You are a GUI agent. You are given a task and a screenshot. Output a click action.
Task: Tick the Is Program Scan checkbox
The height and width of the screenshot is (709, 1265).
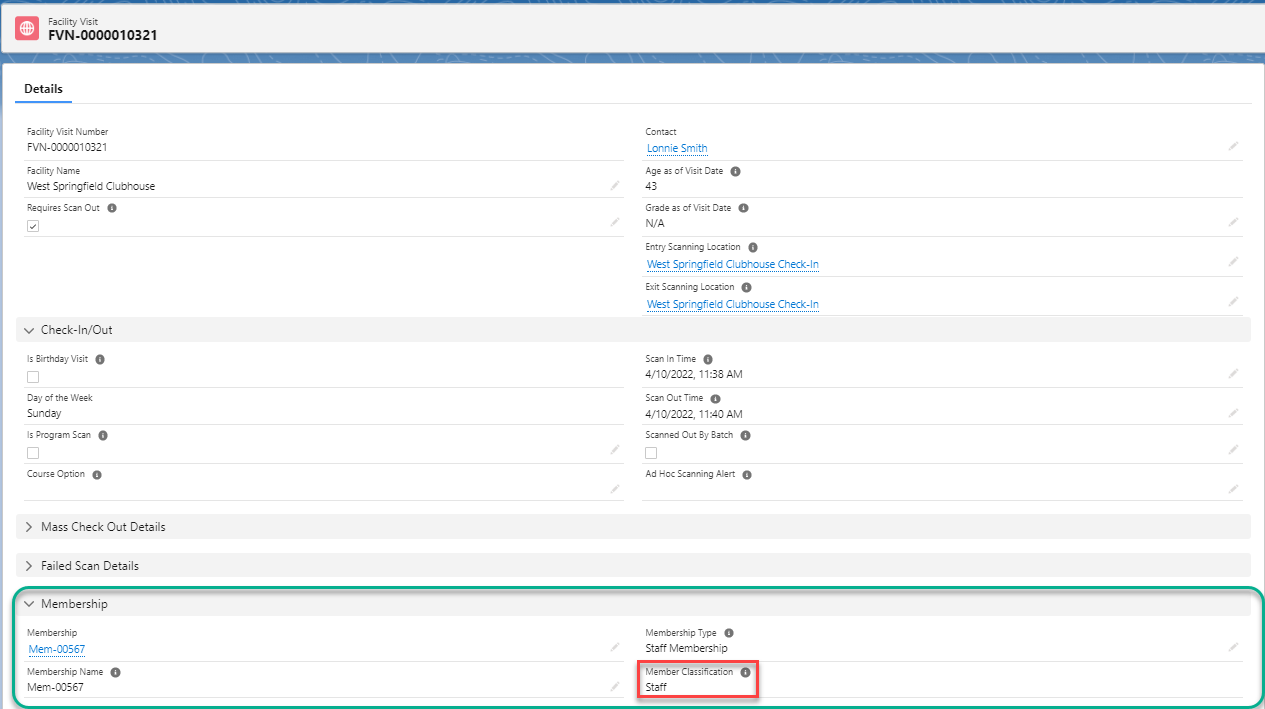[33, 453]
